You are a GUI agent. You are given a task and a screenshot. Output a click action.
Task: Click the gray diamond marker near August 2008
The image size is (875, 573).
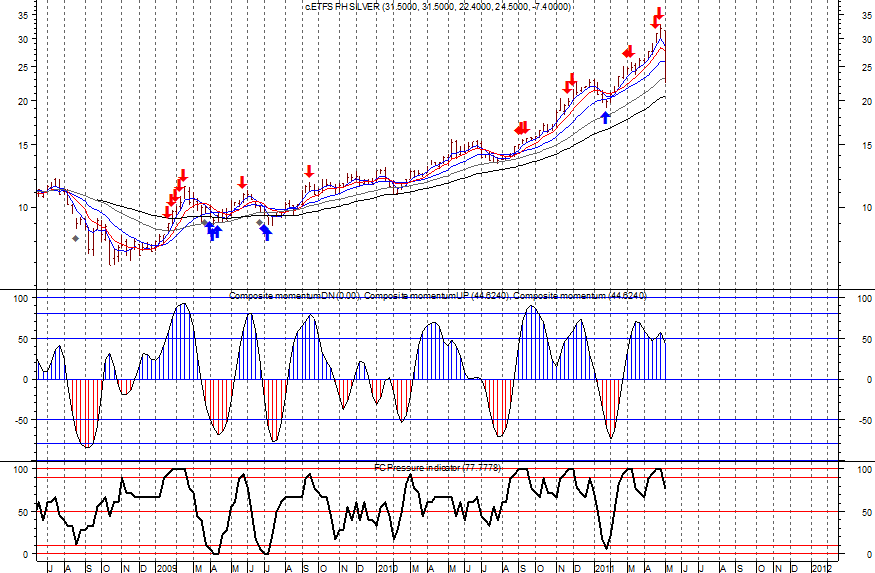pos(75,239)
